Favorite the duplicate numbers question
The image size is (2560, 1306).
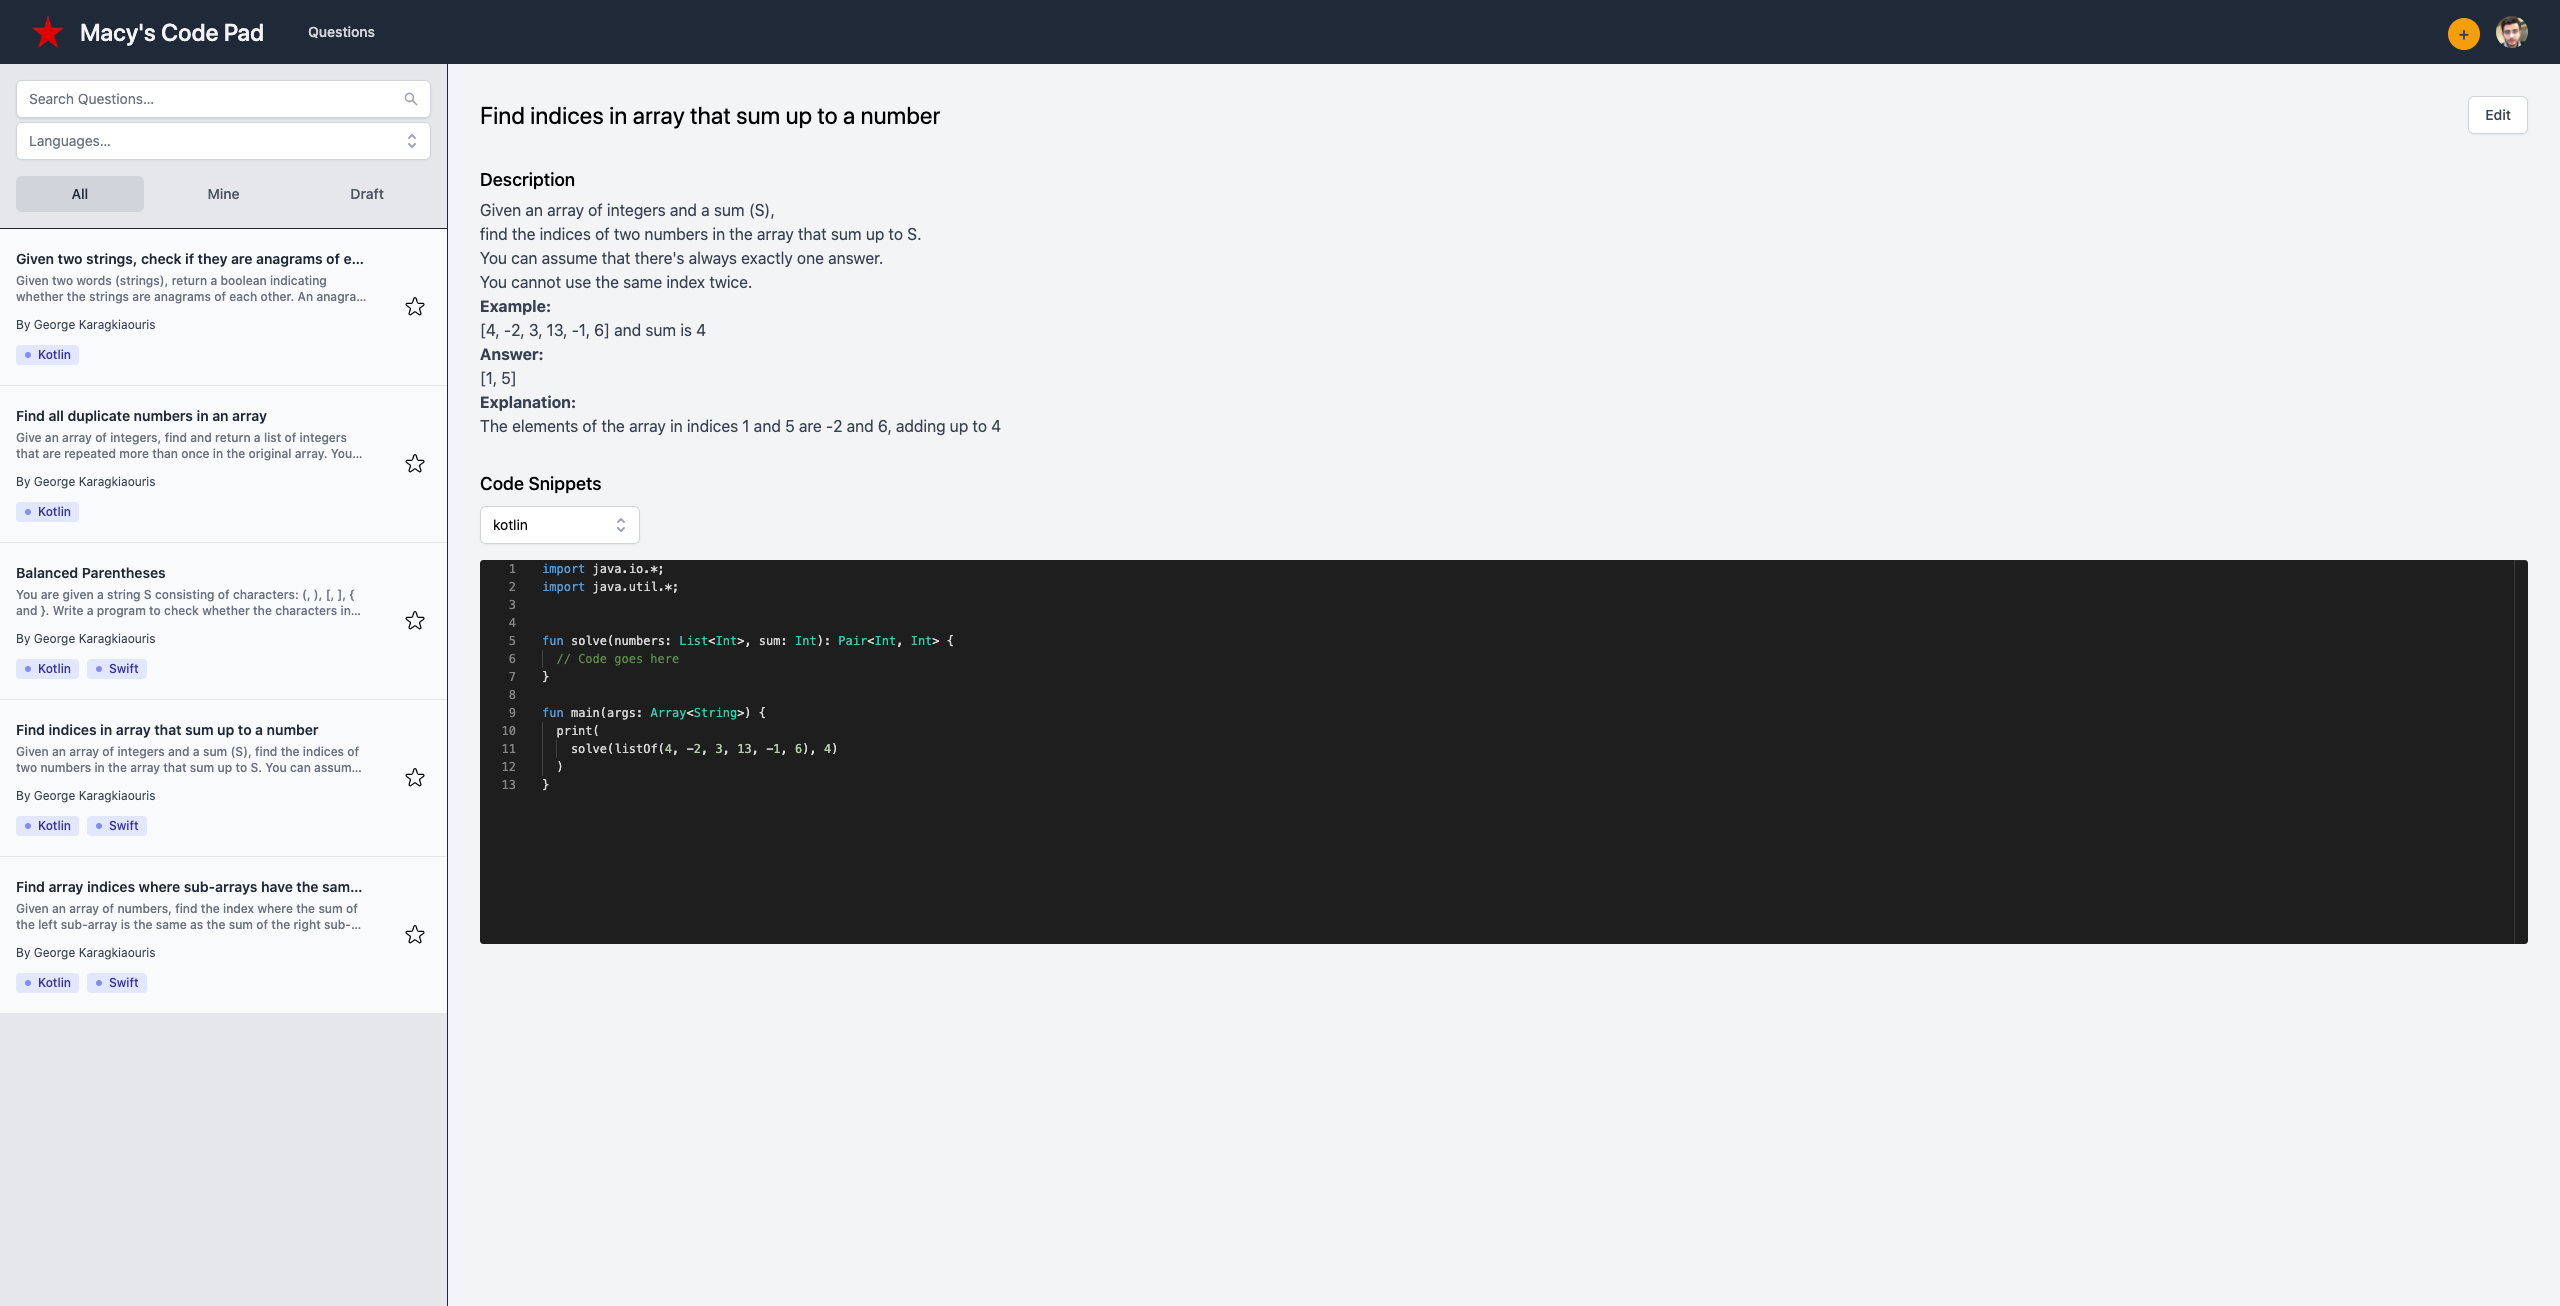click(x=415, y=464)
